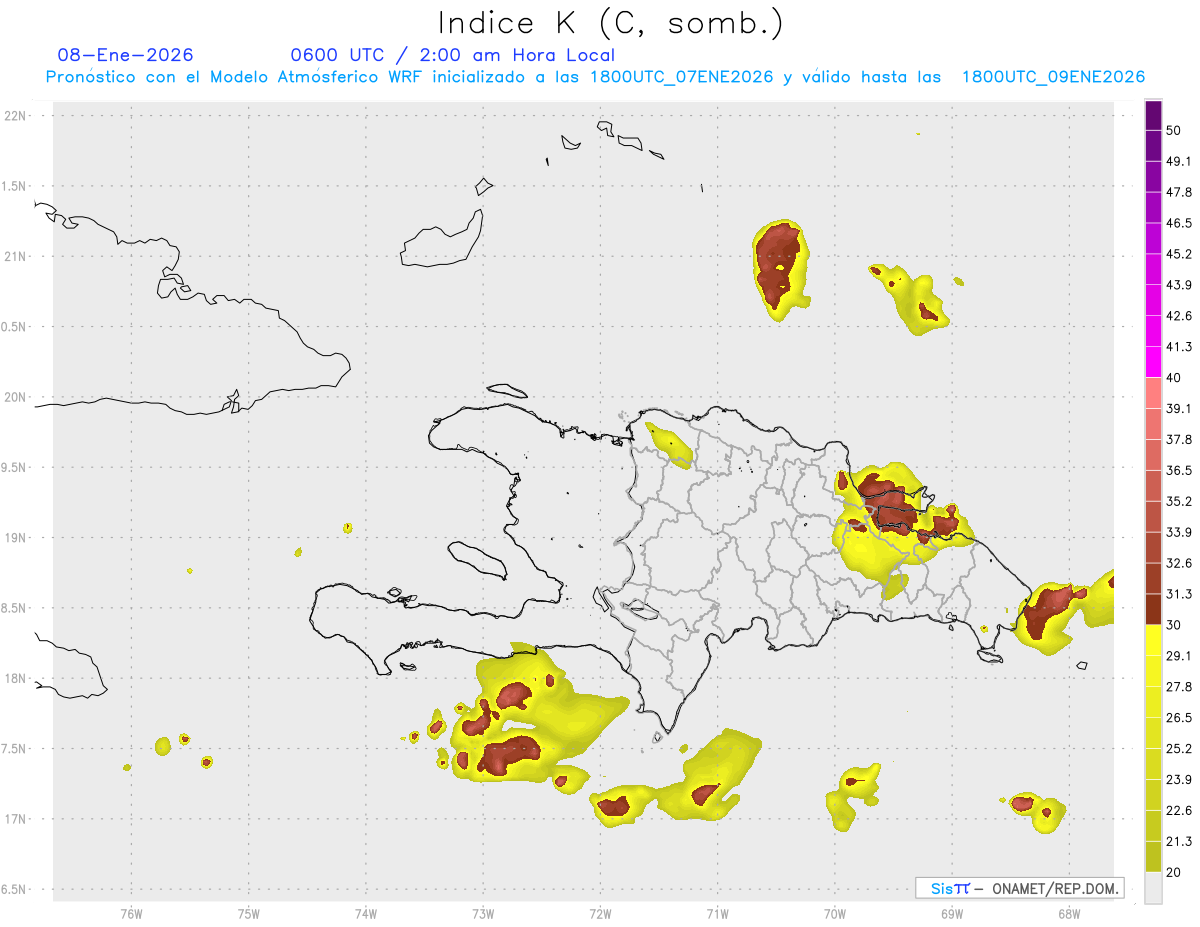Click the '29.1' colorbar value
Viewport: 1200px width, 927px height.
[1179, 656]
